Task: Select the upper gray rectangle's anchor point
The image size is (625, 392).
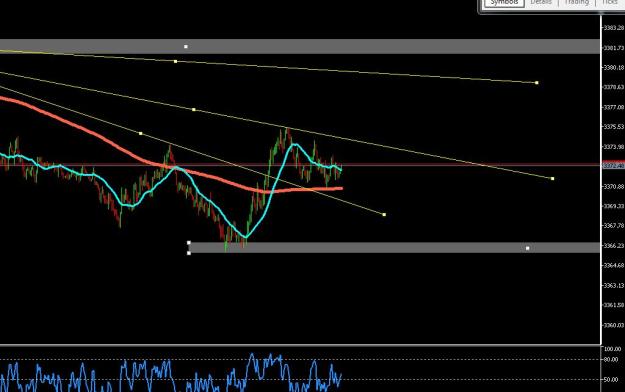Action: point(186,47)
